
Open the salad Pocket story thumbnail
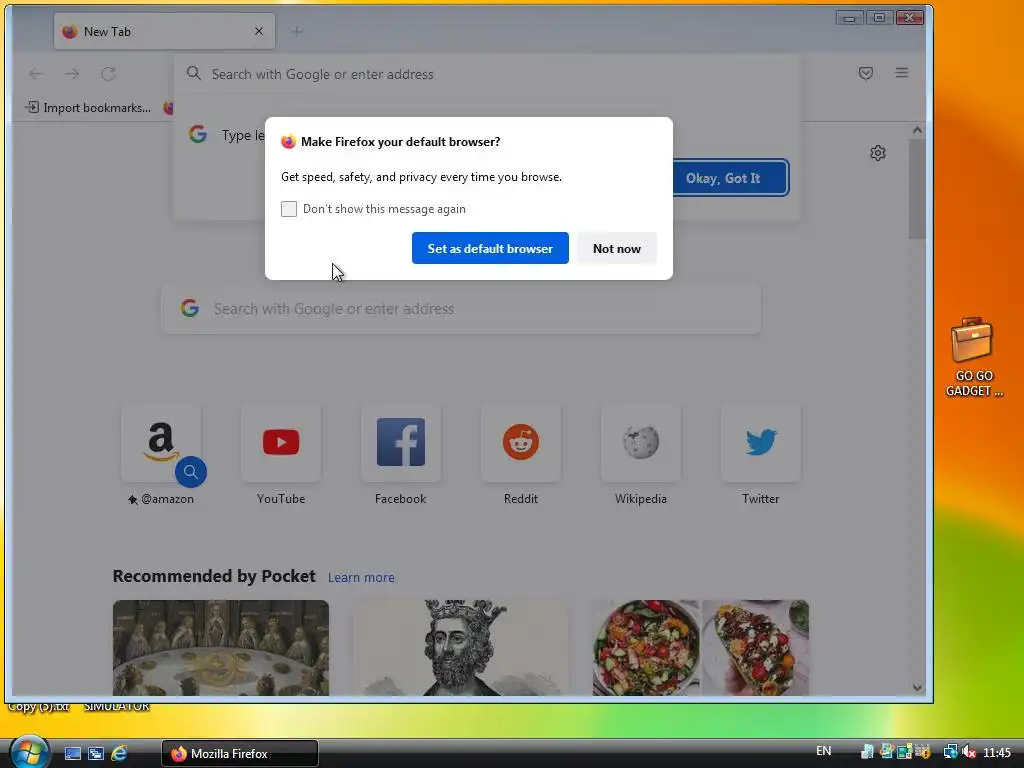point(701,648)
